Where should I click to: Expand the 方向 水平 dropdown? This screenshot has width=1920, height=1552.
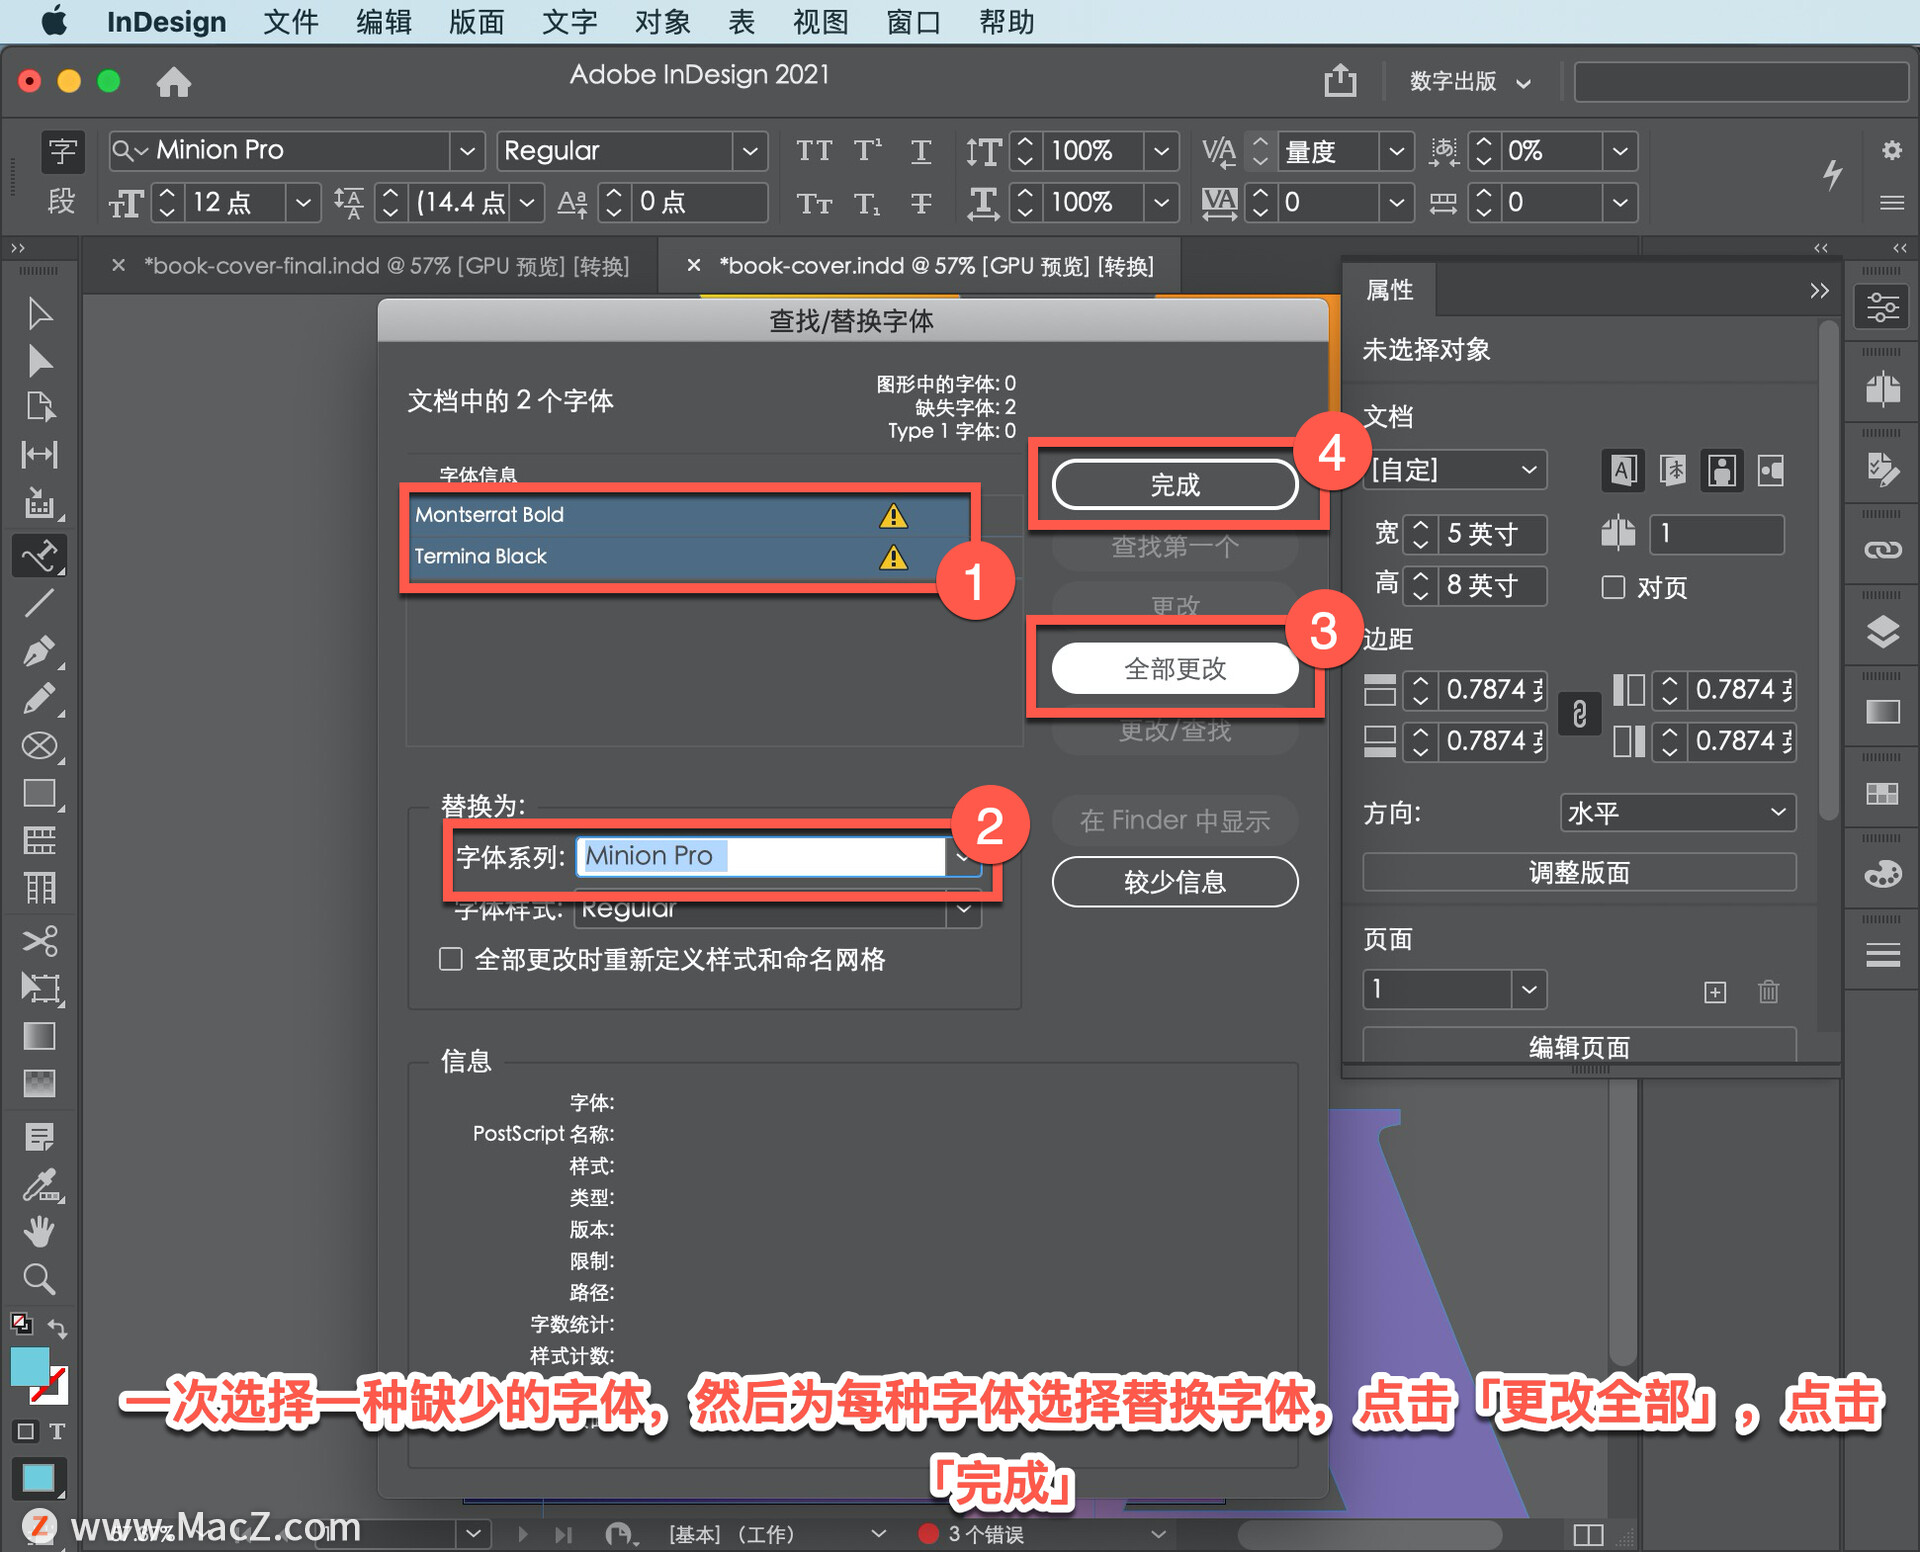click(1676, 812)
